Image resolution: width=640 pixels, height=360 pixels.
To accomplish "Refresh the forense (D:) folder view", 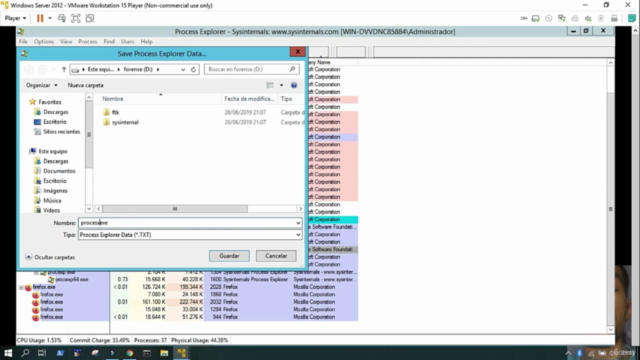I will [193, 69].
